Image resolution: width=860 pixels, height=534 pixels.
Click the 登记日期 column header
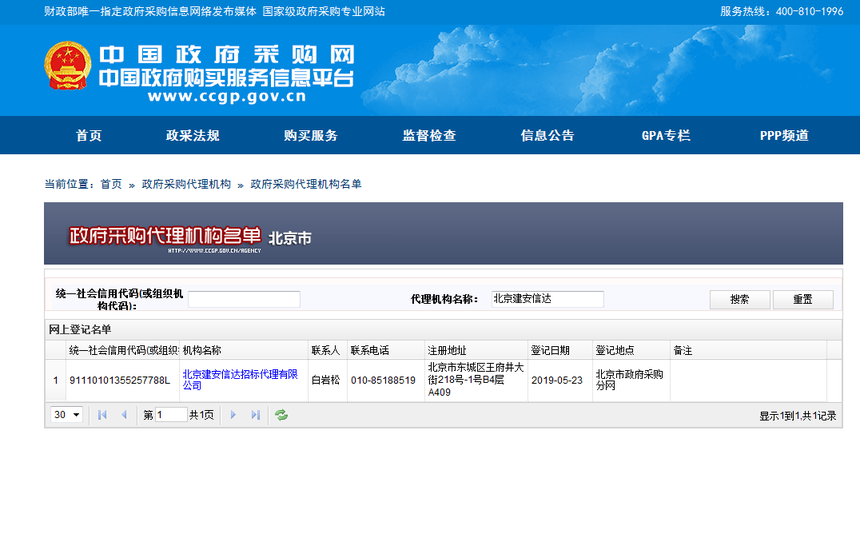tap(560, 350)
